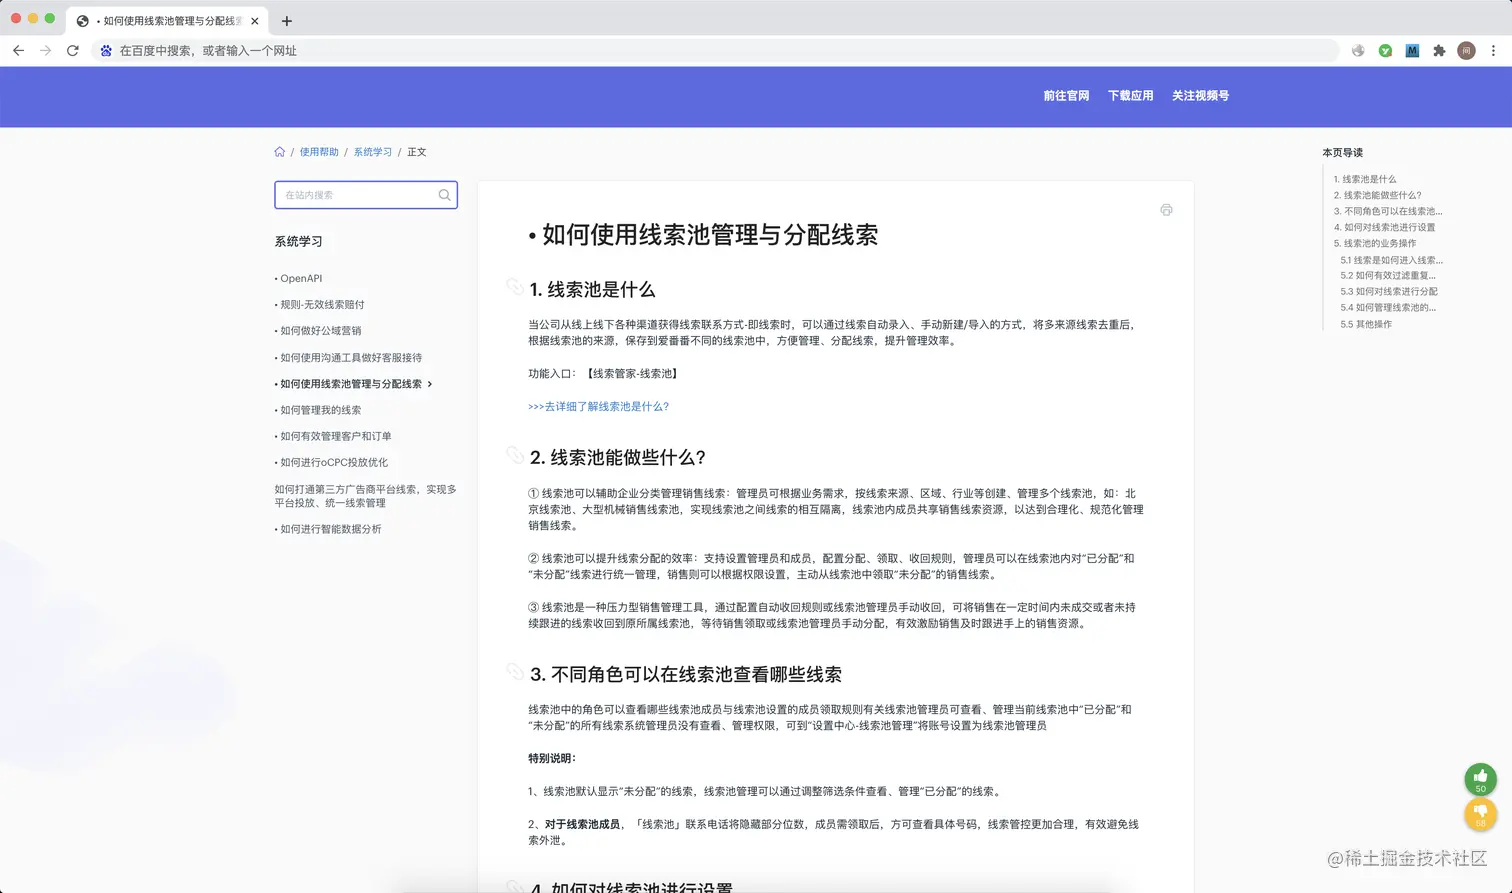Jump to 5.1 线索是如何进入线索... in page guide
The width and height of the screenshot is (1512, 893).
(x=1392, y=260)
